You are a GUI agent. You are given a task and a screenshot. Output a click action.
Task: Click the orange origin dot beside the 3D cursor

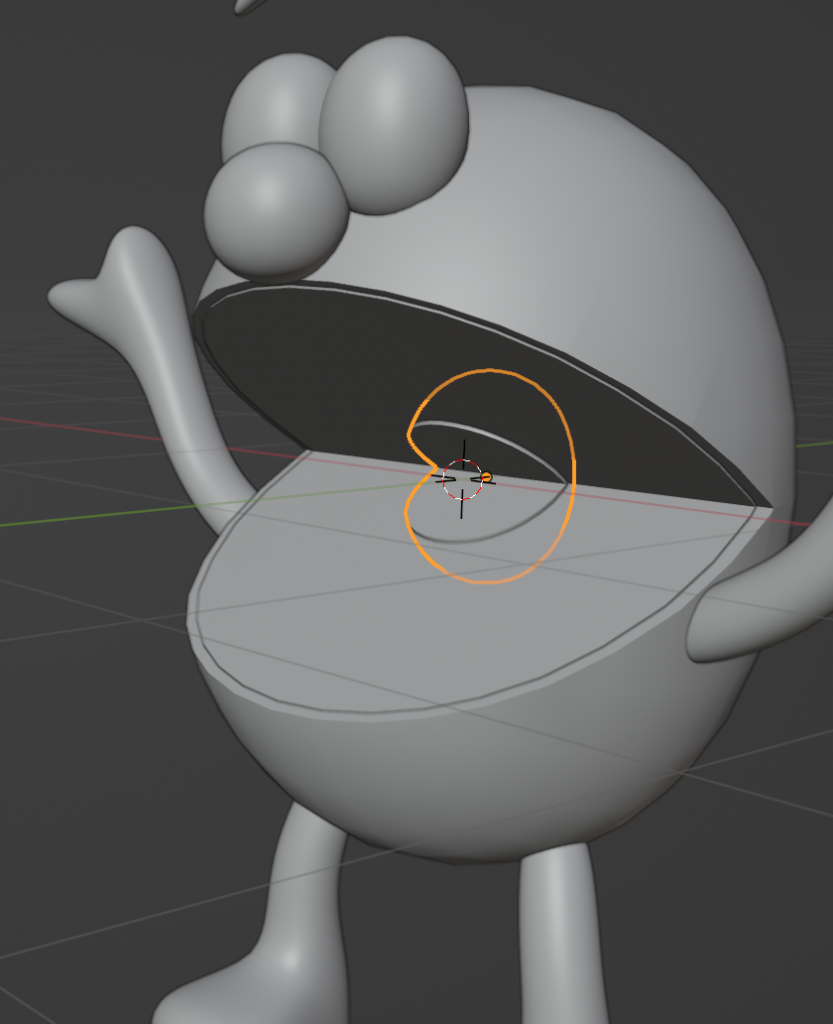click(x=486, y=478)
